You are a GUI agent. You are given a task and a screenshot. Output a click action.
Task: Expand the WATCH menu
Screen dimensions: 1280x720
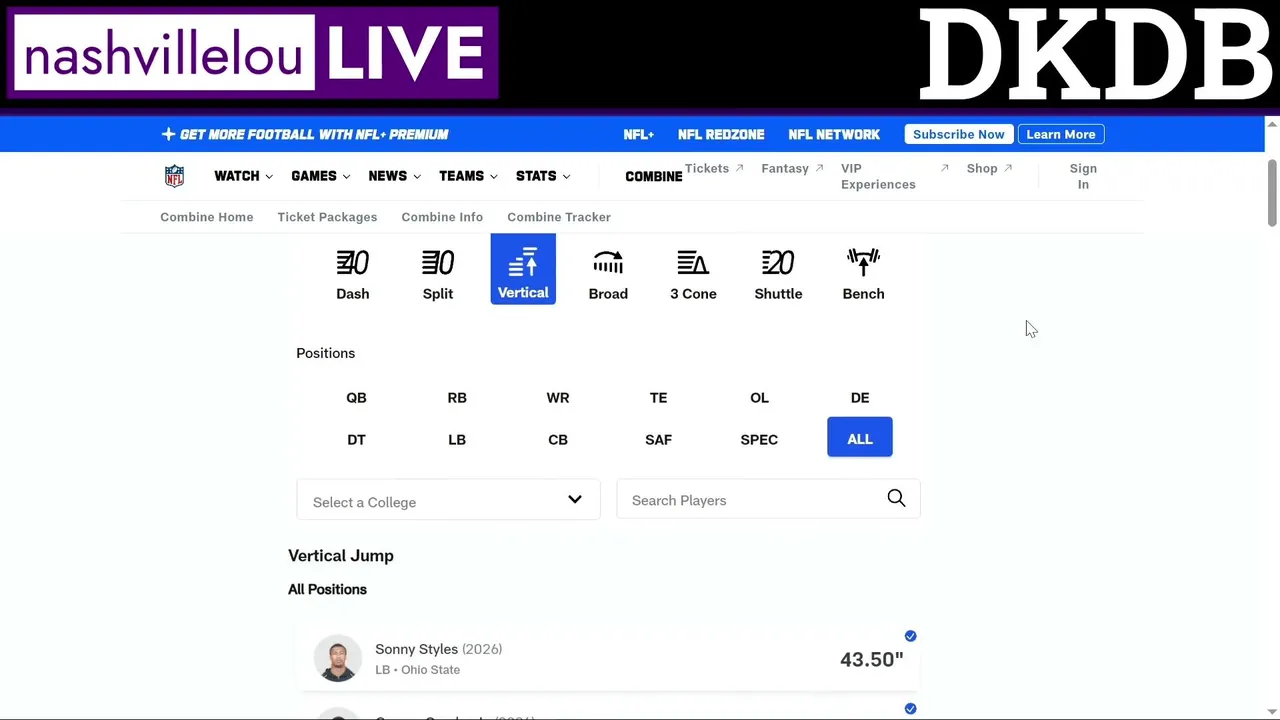(x=243, y=176)
